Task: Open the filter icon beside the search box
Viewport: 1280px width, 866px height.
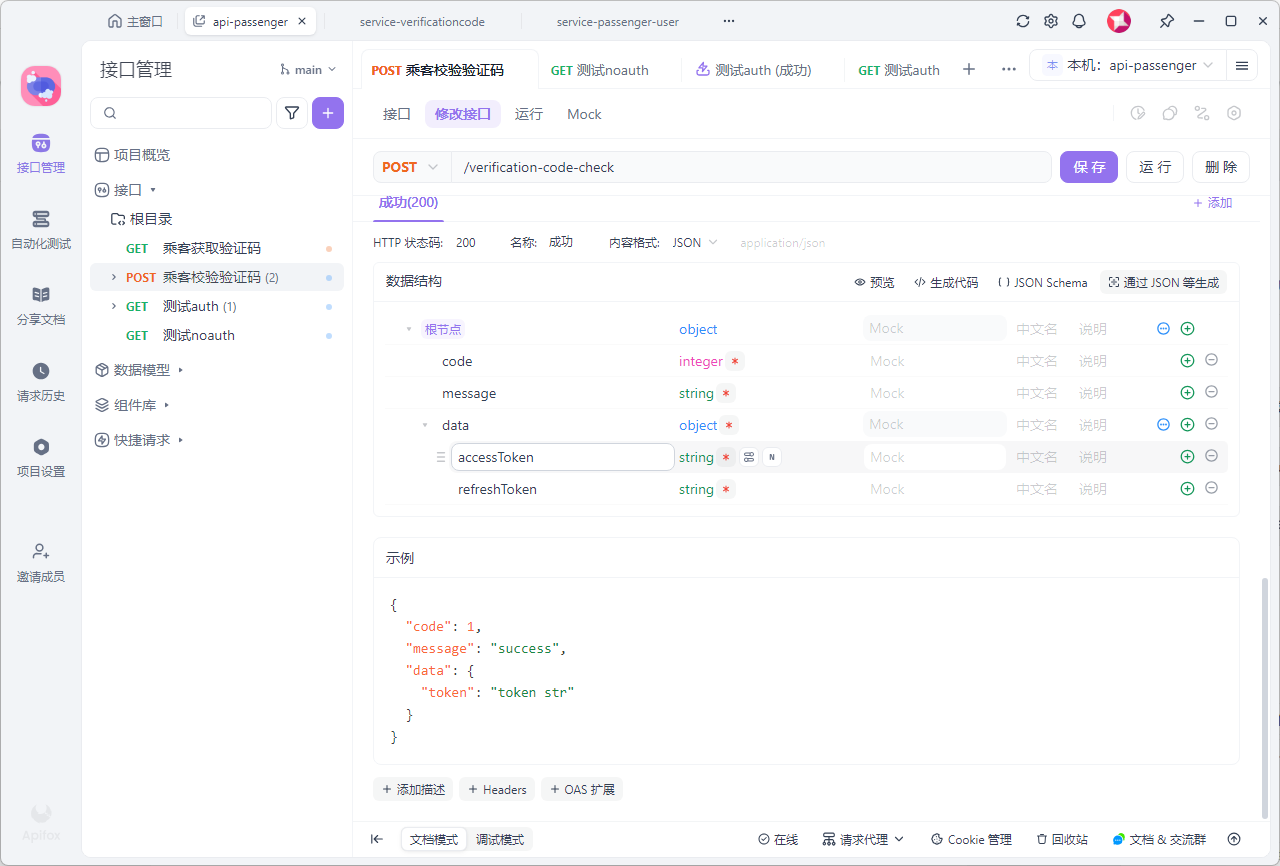Action: (x=292, y=113)
